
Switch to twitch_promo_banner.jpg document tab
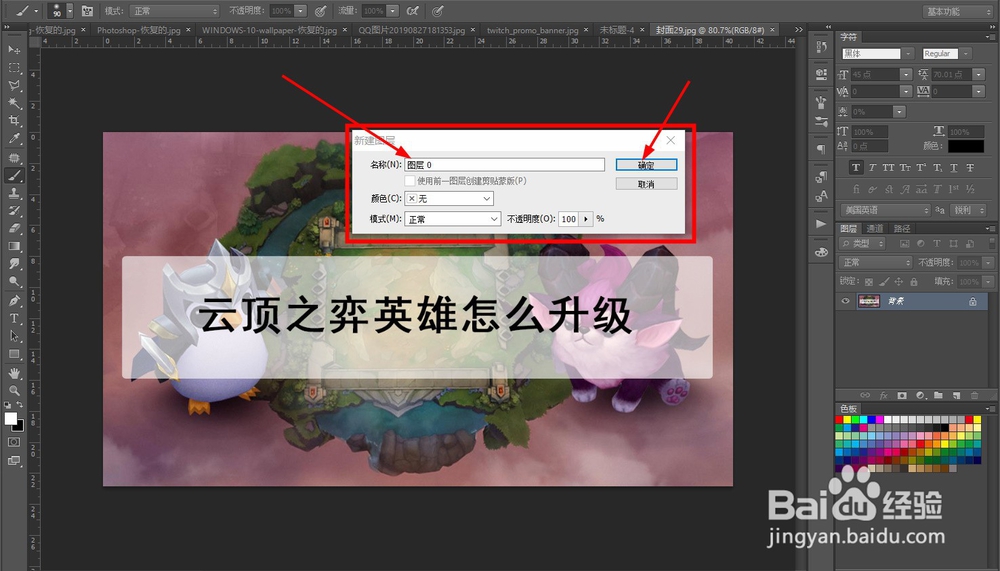tap(533, 30)
